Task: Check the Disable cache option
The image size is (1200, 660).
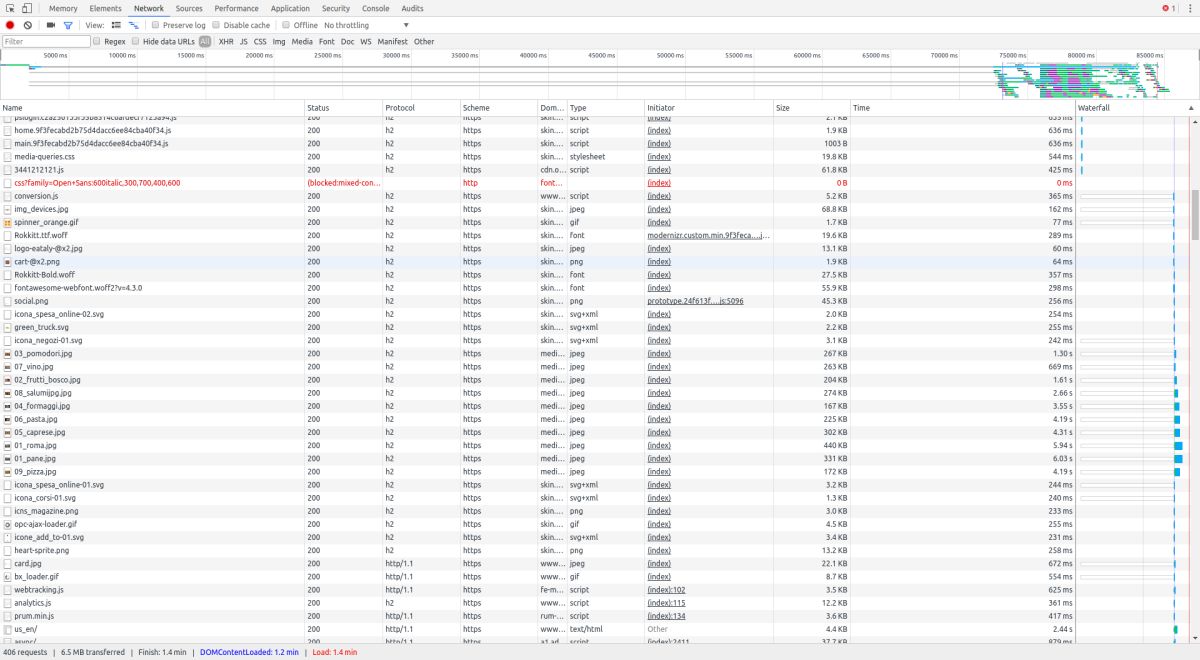Action: (217, 25)
